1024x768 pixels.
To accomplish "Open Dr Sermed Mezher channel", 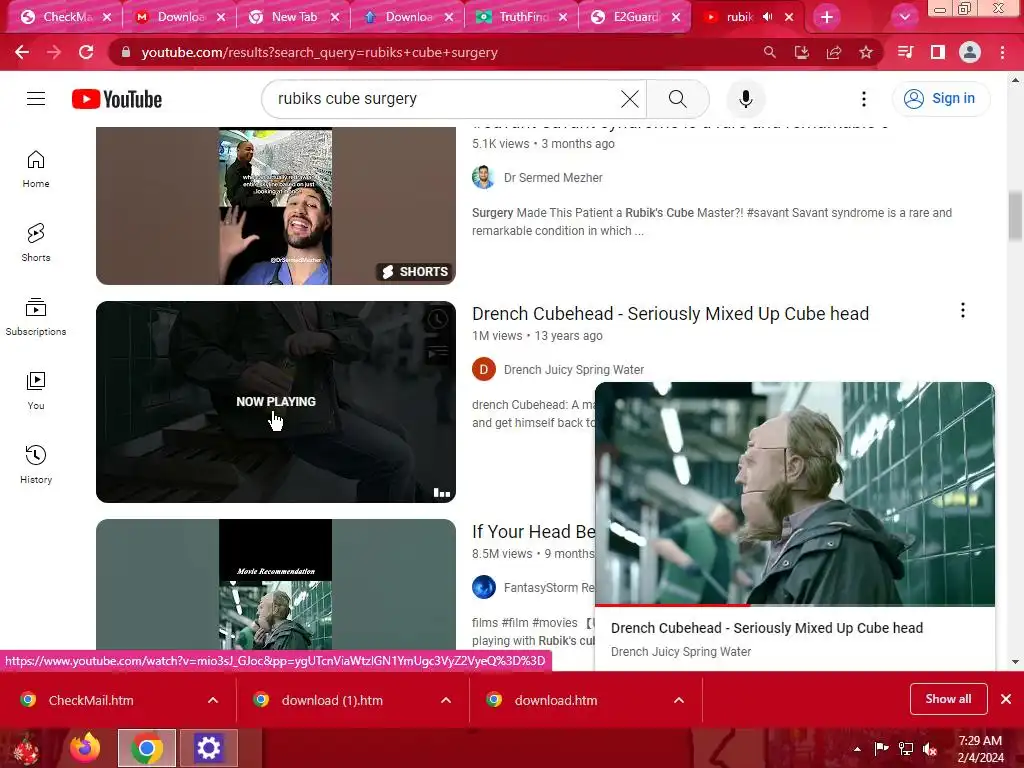I will click(x=552, y=178).
